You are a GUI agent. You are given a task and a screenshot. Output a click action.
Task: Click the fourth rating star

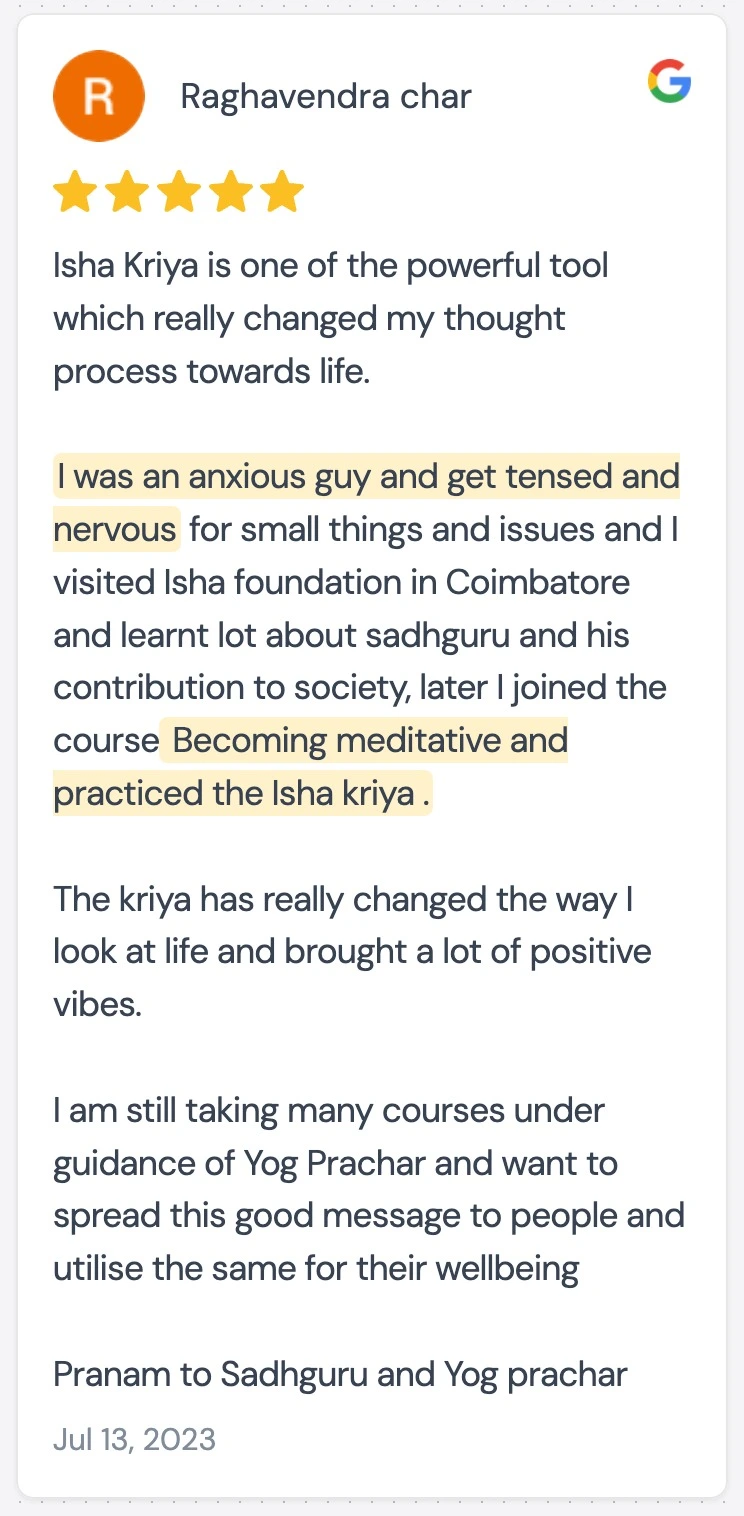(231, 192)
